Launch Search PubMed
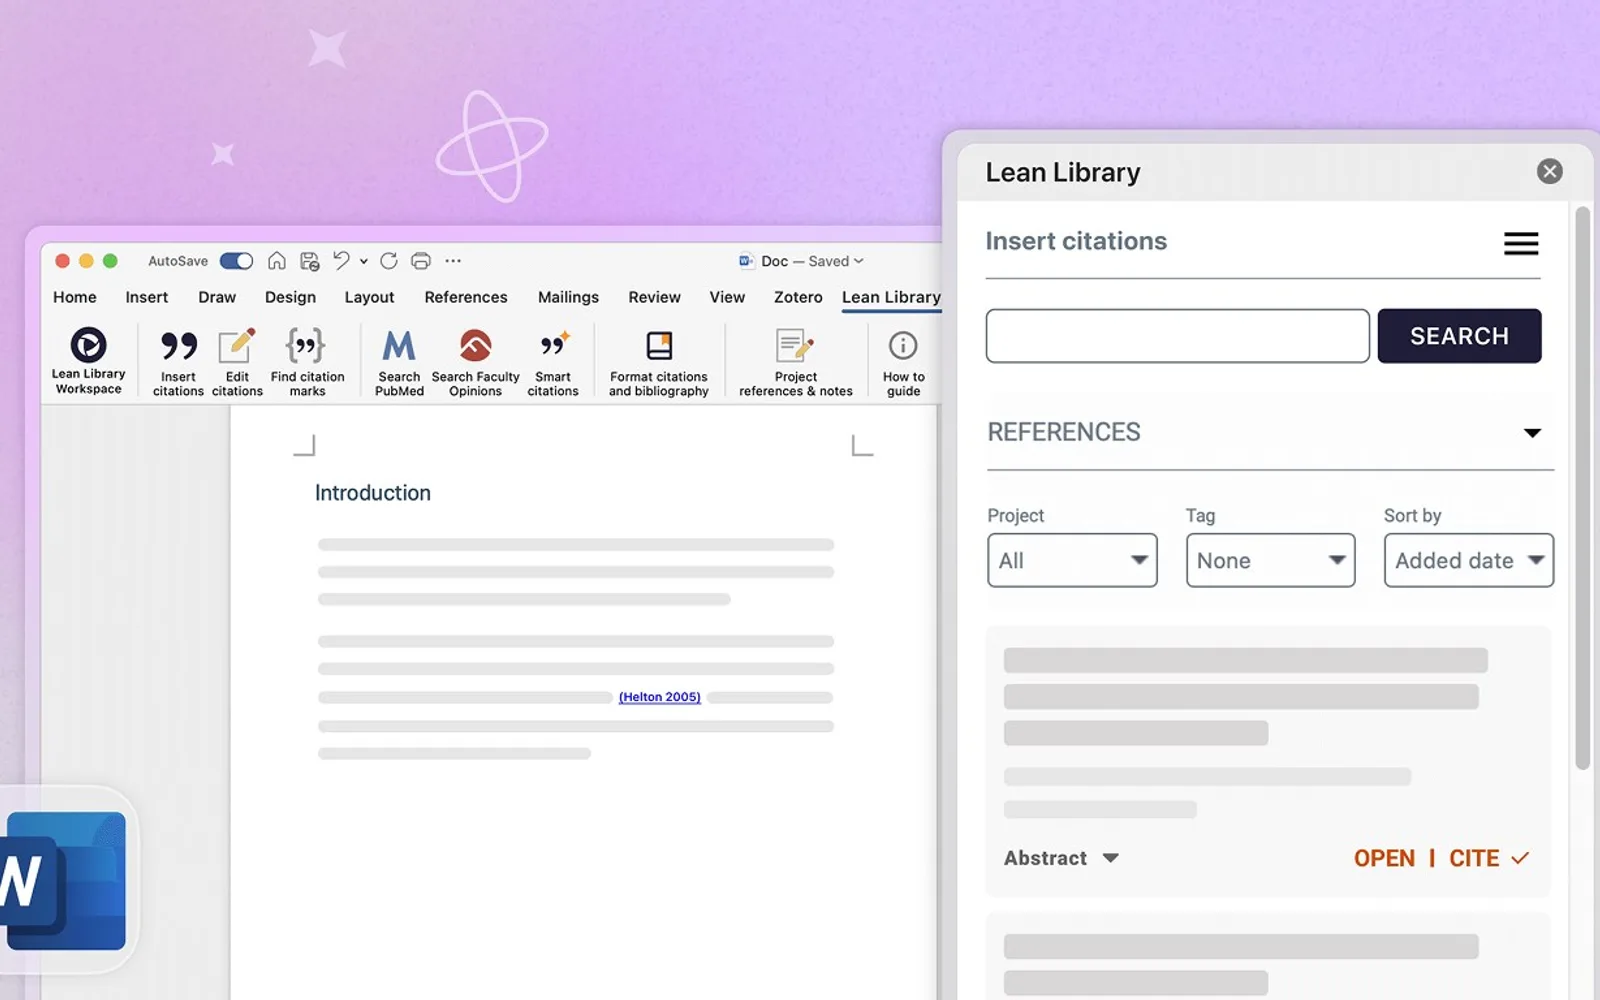Viewport: 1600px width, 1000px height. 399,363
